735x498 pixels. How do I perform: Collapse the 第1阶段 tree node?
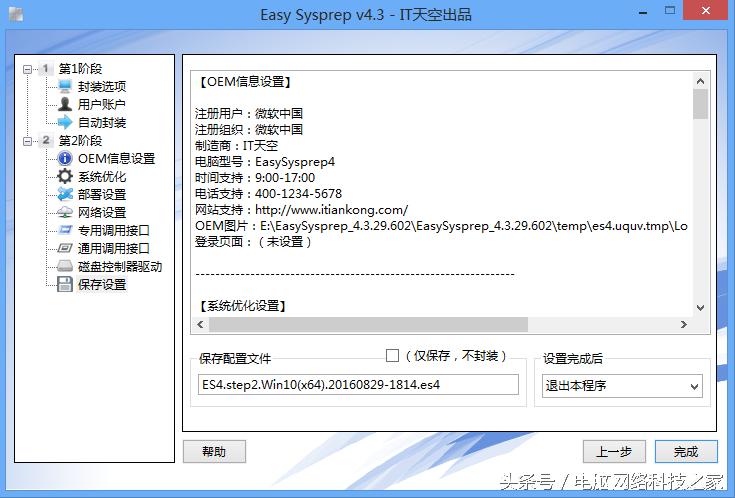(28, 69)
